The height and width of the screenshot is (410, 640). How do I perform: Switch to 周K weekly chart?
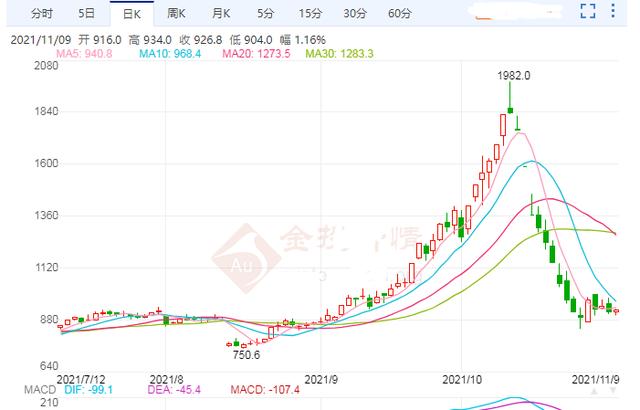click(177, 14)
